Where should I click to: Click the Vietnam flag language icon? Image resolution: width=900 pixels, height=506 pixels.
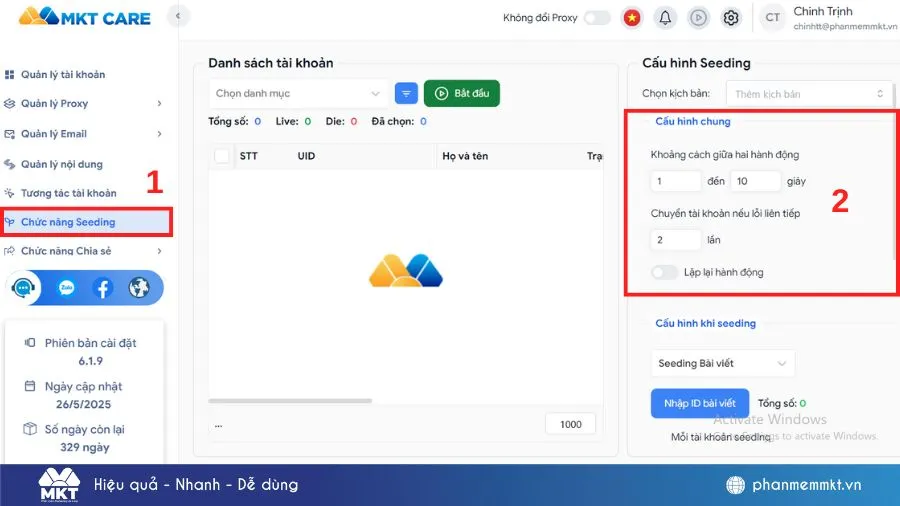632,18
